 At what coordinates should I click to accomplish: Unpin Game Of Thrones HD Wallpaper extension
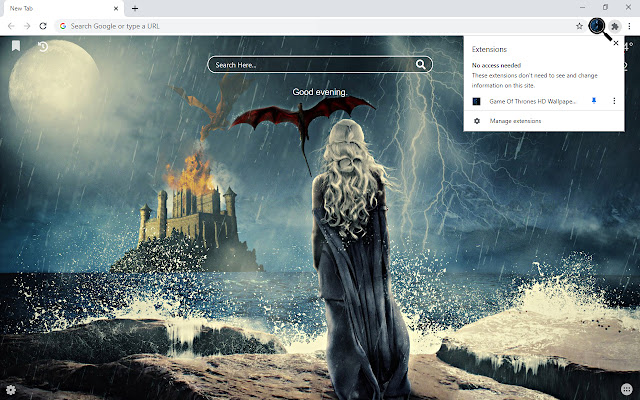click(x=594, y=101)
